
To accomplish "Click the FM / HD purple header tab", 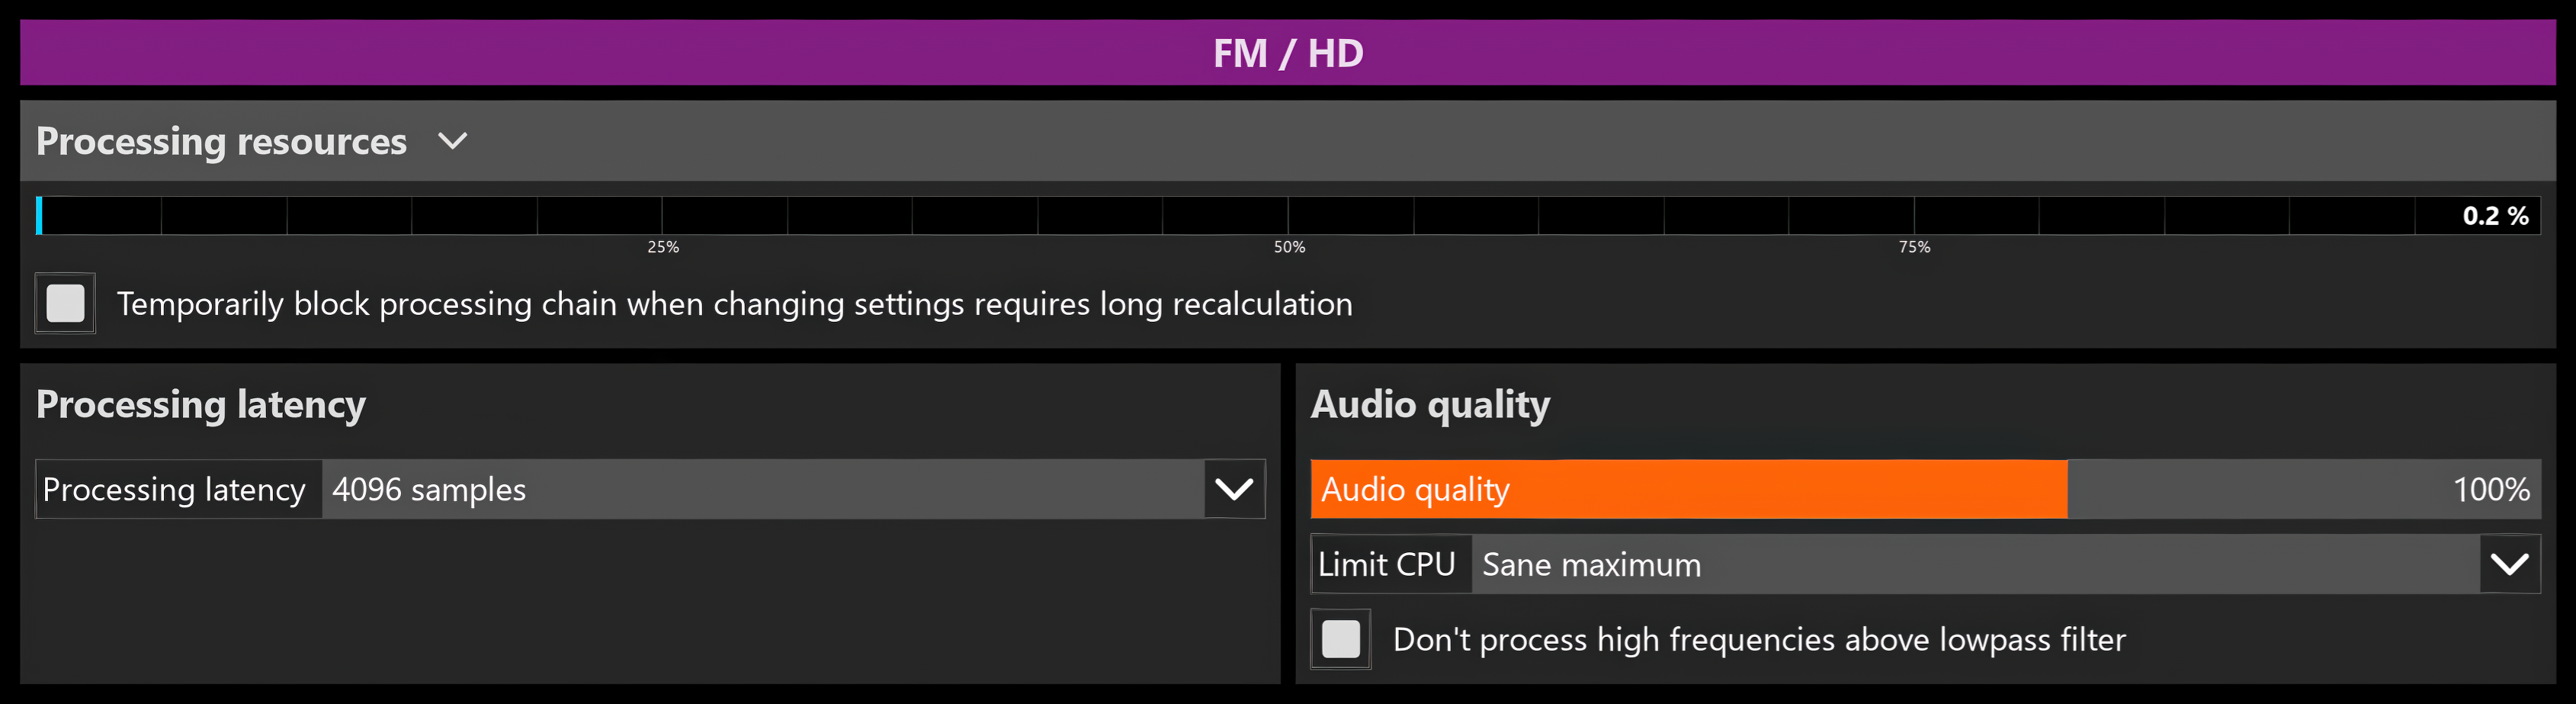I will 1288,53.
